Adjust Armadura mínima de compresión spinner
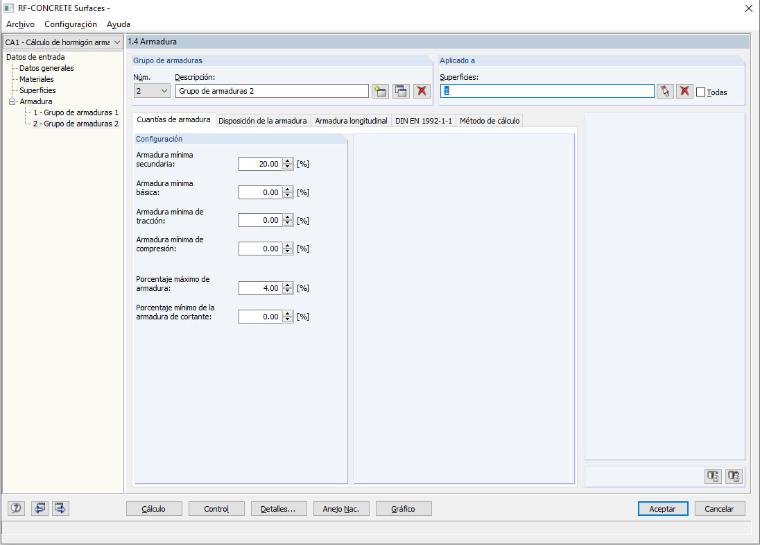The width and height of the screenshot is (760, 545). coord(288,249)
